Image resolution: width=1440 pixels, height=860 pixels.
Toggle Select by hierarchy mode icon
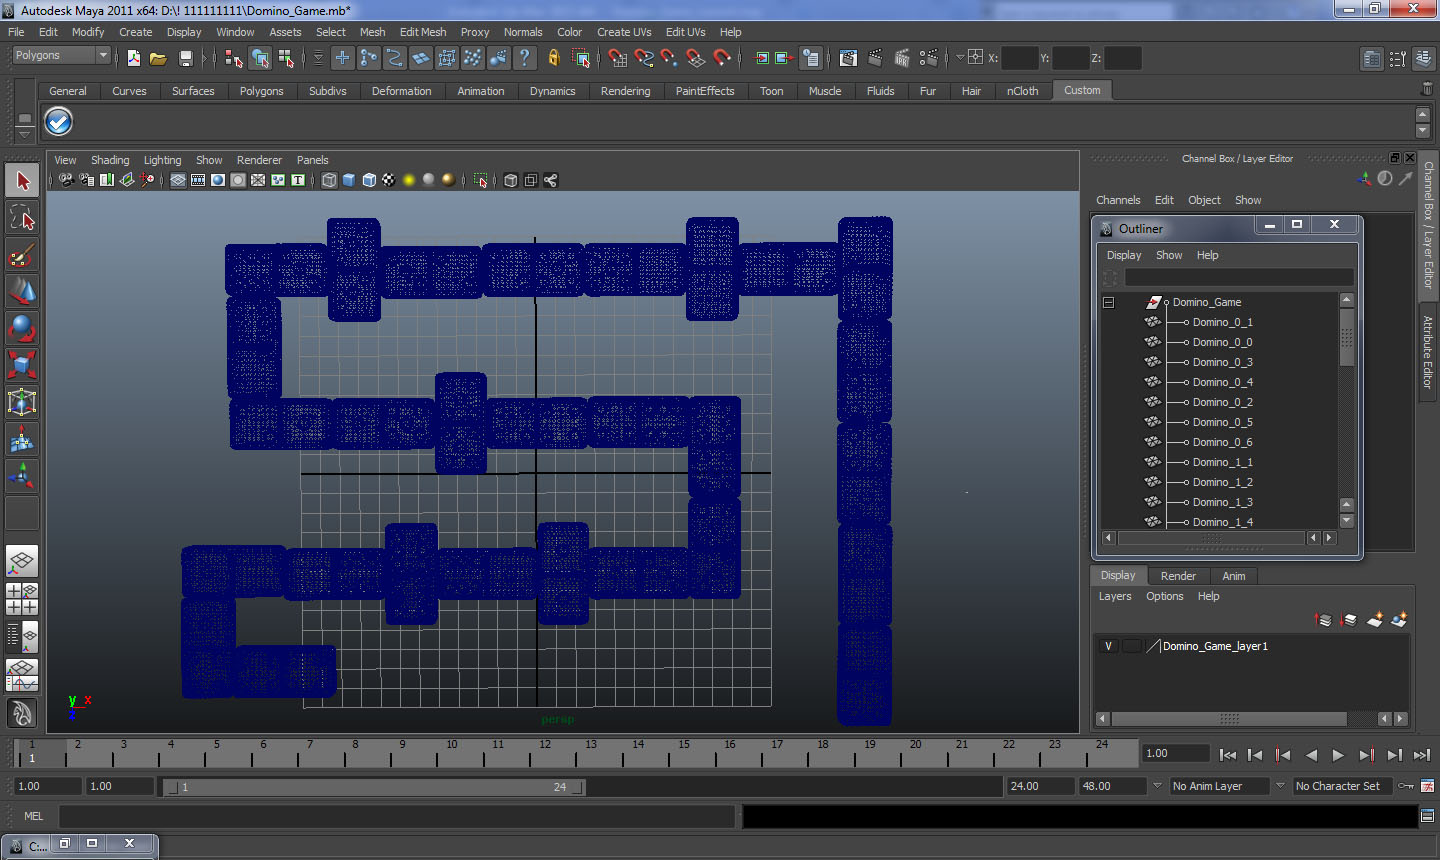[x=234, y=58]
